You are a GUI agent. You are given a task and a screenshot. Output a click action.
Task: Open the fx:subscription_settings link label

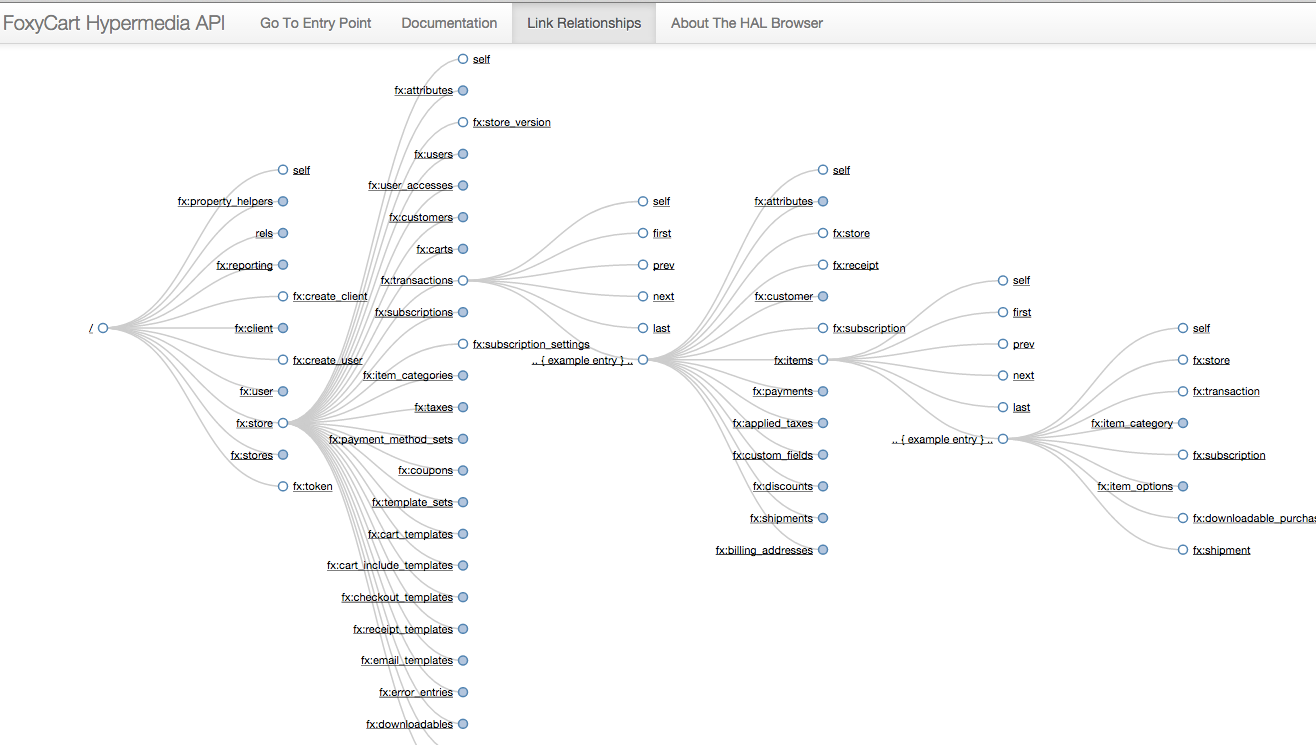(531, 345)
